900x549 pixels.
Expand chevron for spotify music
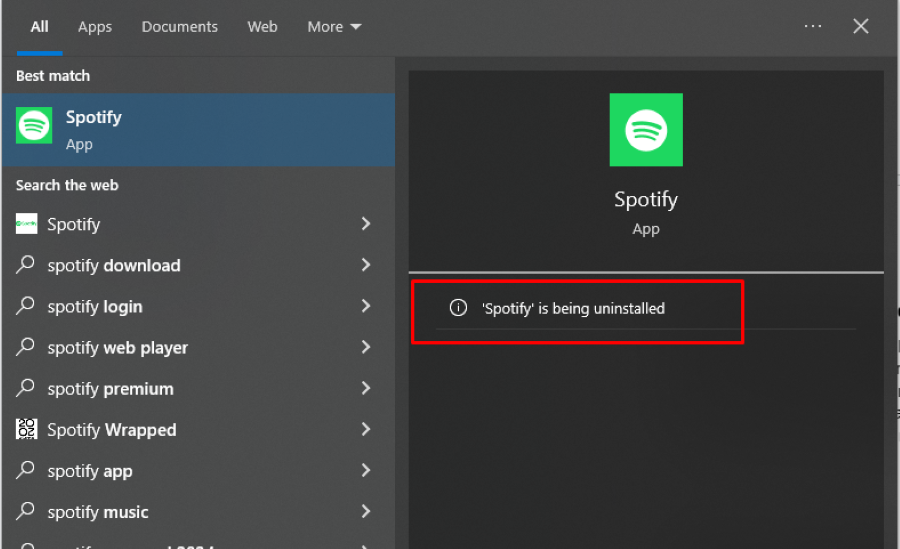pyautogui.click(x=366, y=511)
